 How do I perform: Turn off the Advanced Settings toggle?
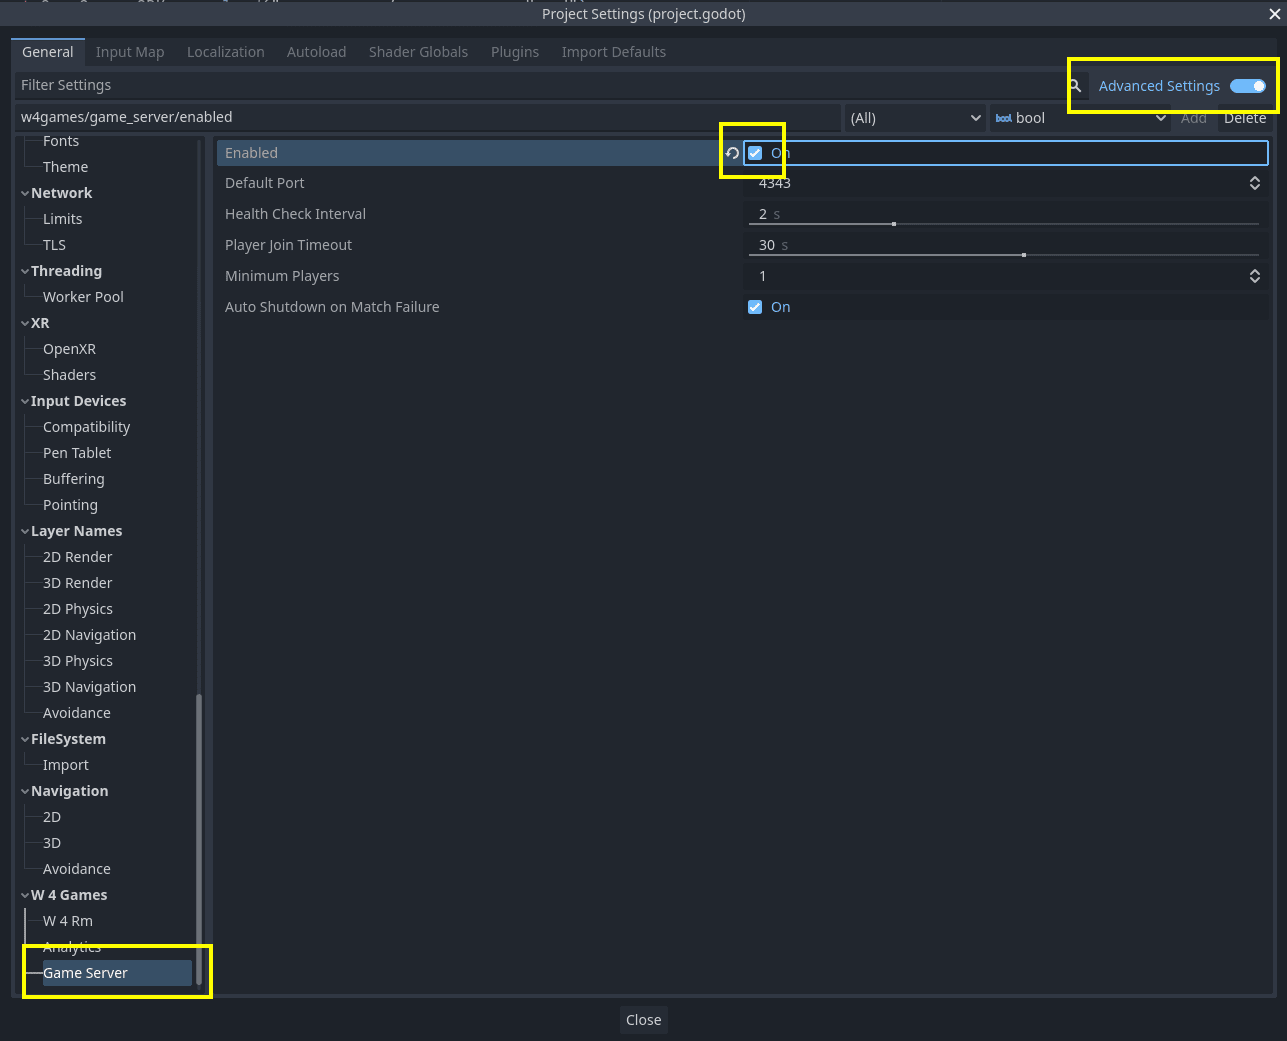pos(1247,86)
